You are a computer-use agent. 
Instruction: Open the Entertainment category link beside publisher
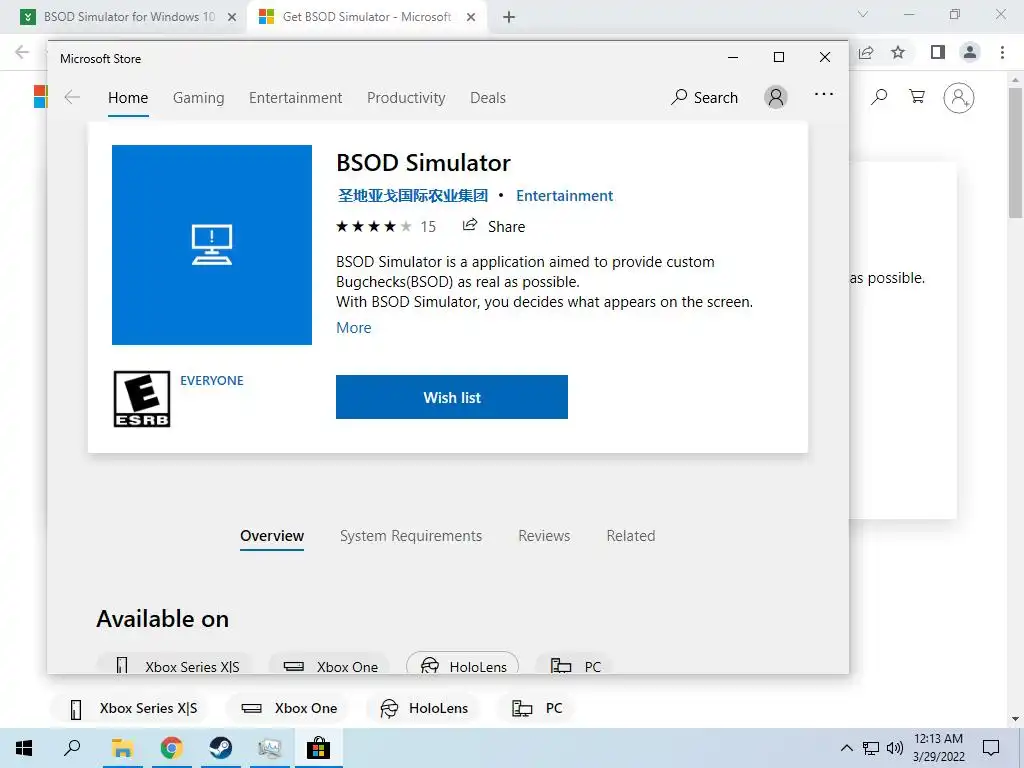coord(564,196)
